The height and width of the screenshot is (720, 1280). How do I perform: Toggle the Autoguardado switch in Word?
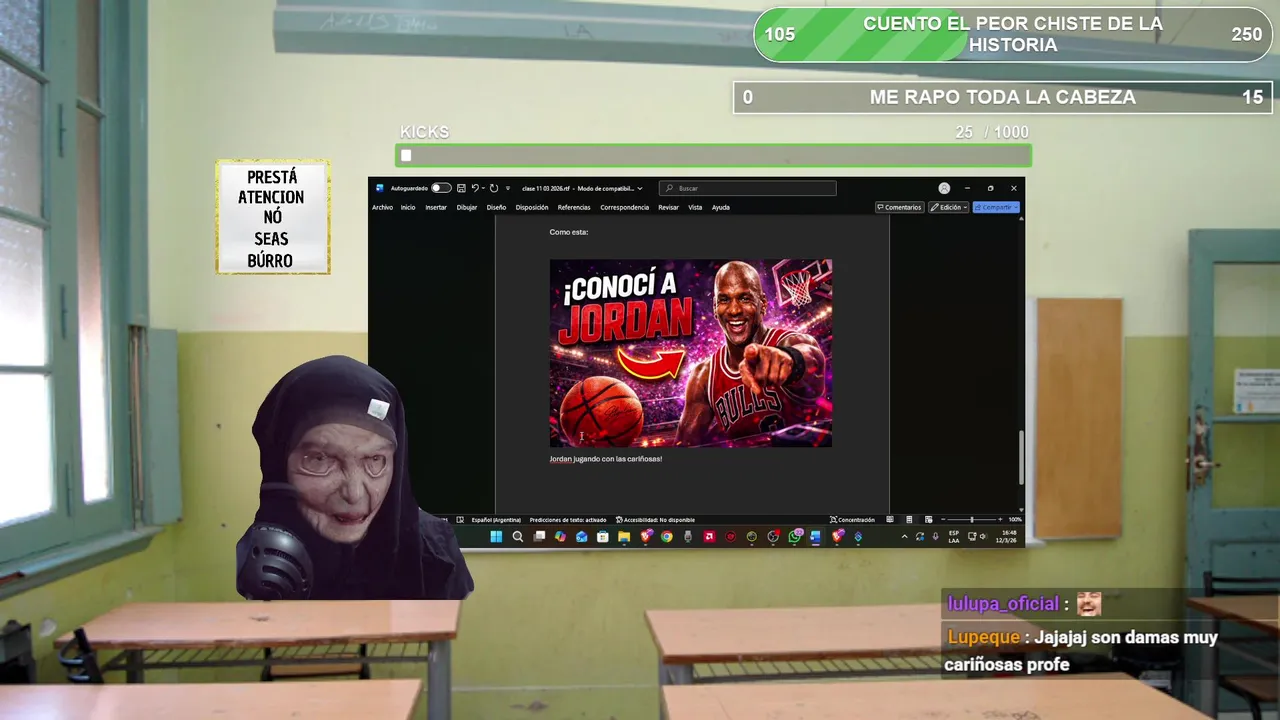pos(441,188)
